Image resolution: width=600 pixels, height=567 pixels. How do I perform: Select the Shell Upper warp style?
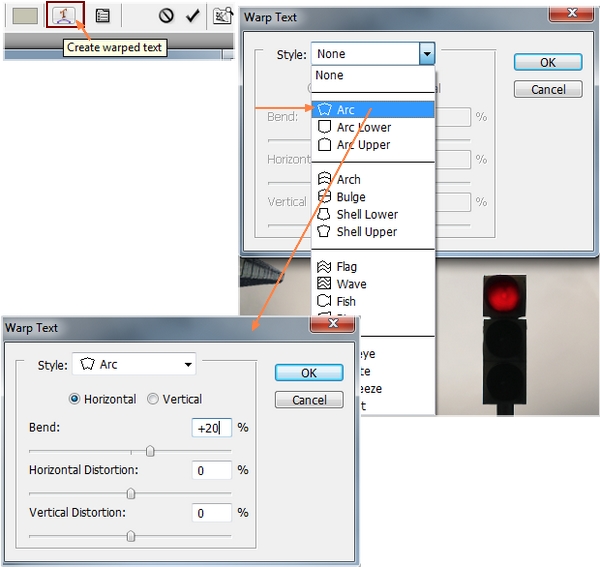tap(373, 232)
